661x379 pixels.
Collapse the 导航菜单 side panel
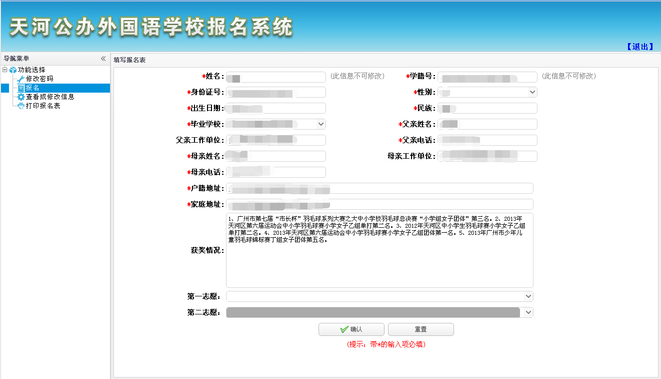coord(103,59)
